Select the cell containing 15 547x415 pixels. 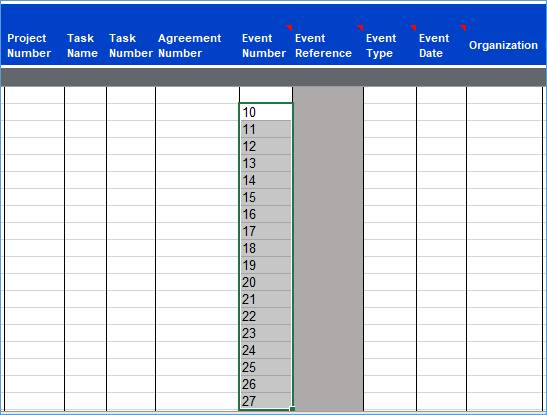tap(266, 197)
